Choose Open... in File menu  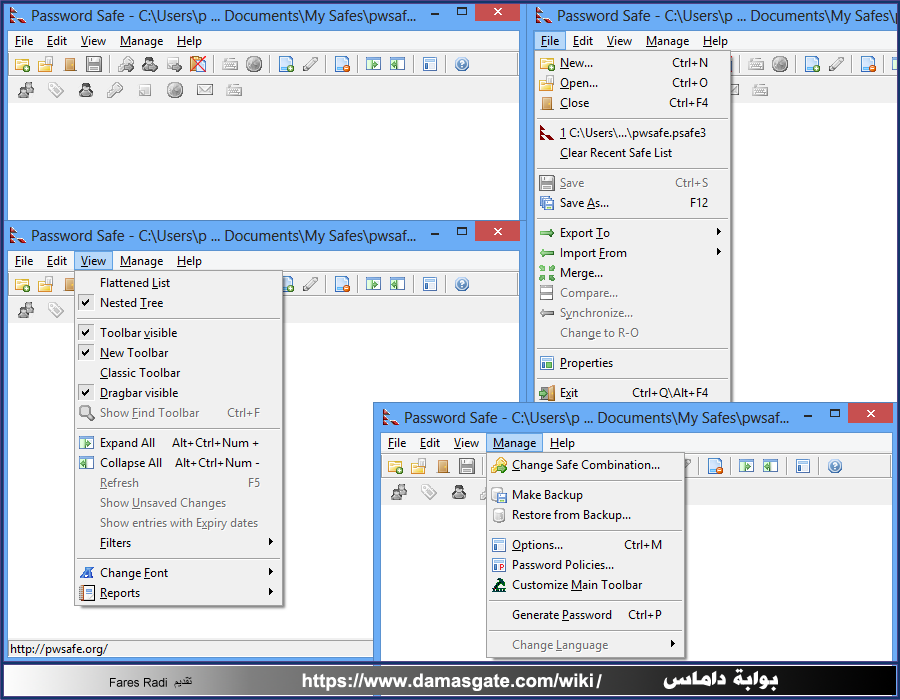click(x=631, y=83)
